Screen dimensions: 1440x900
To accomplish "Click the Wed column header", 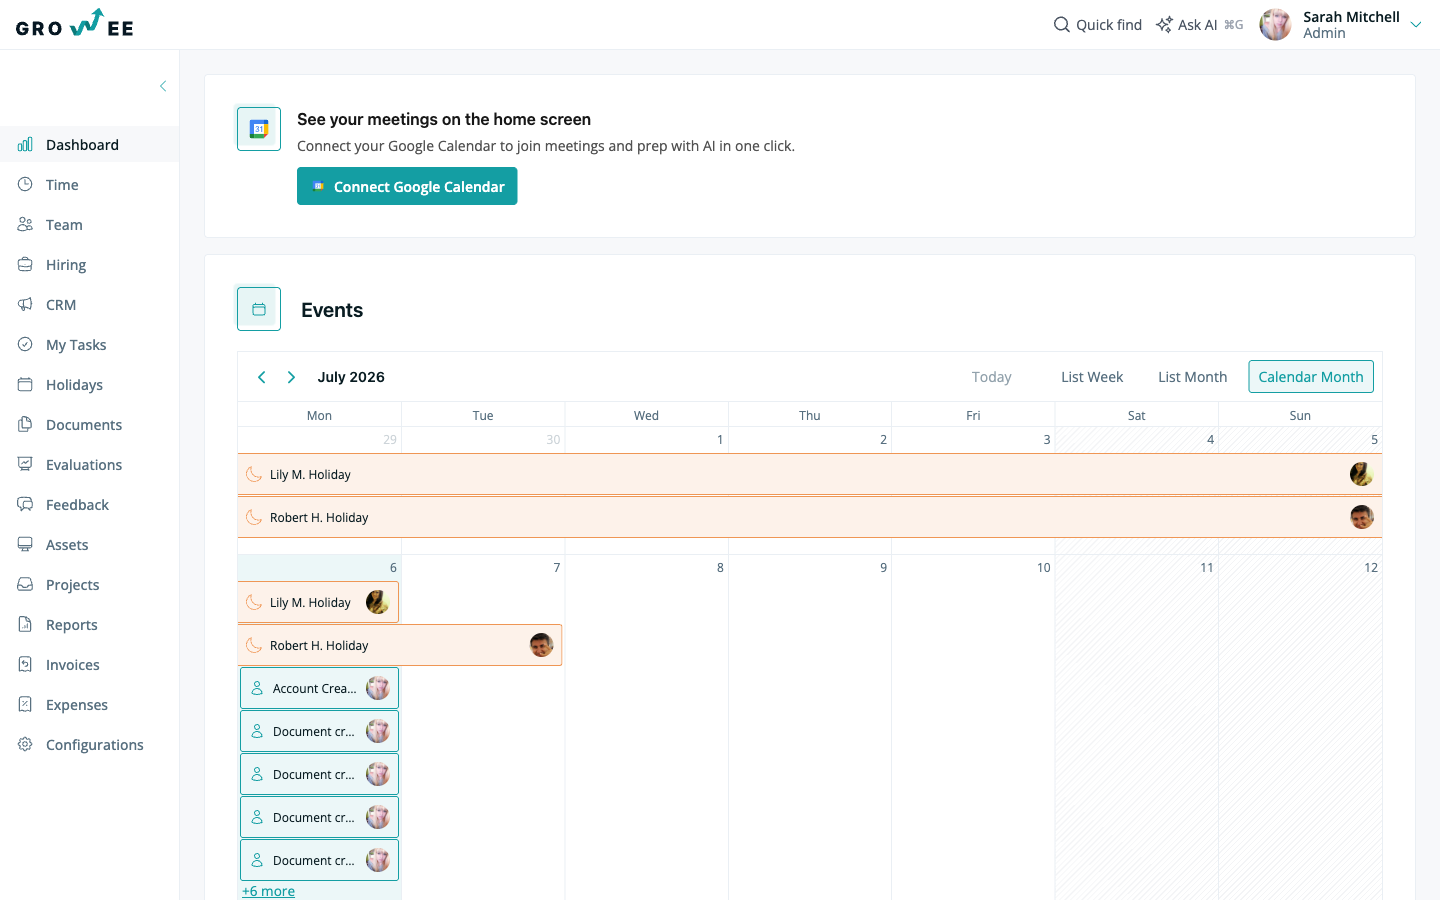I will tap(646, 415).
